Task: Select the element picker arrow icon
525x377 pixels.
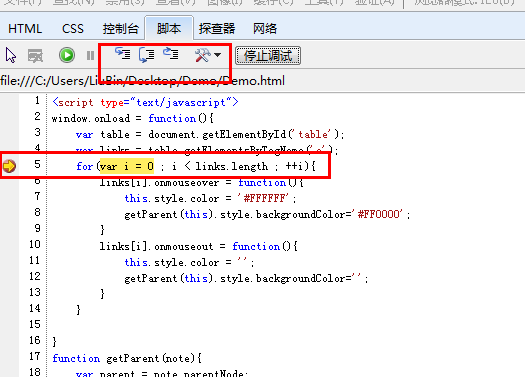Action: coord(11,55)
